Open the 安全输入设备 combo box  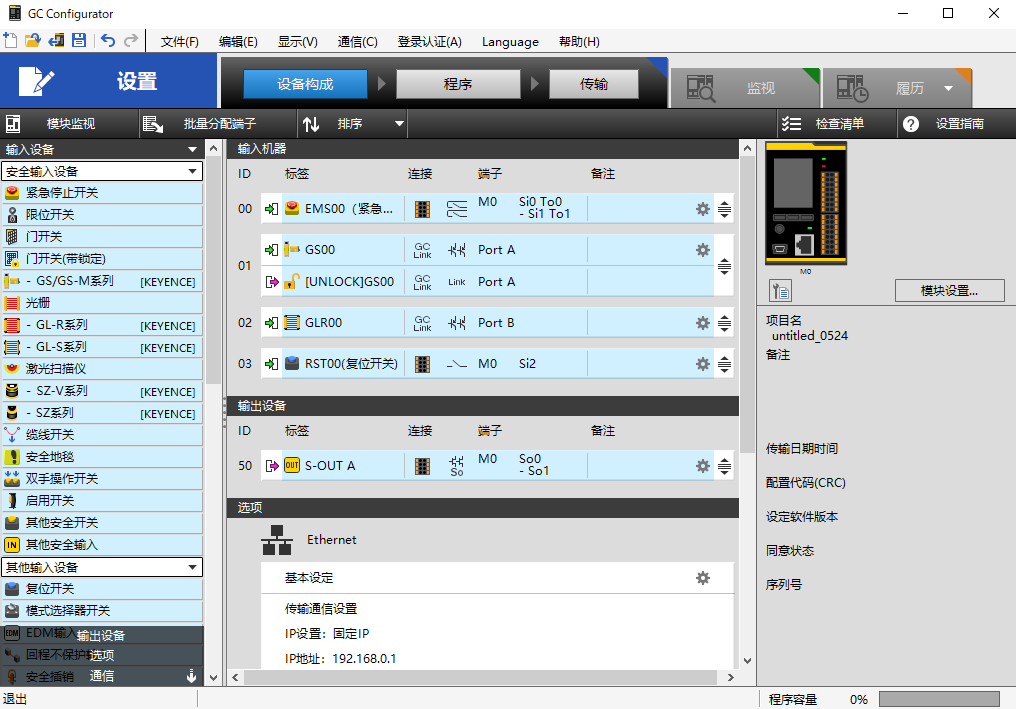(102, 172)
